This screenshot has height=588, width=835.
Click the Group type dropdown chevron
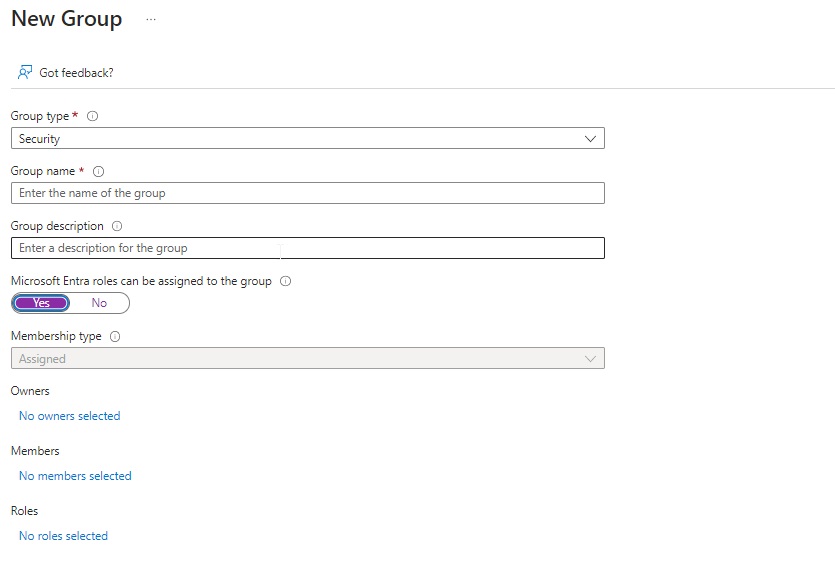[591, 139]
